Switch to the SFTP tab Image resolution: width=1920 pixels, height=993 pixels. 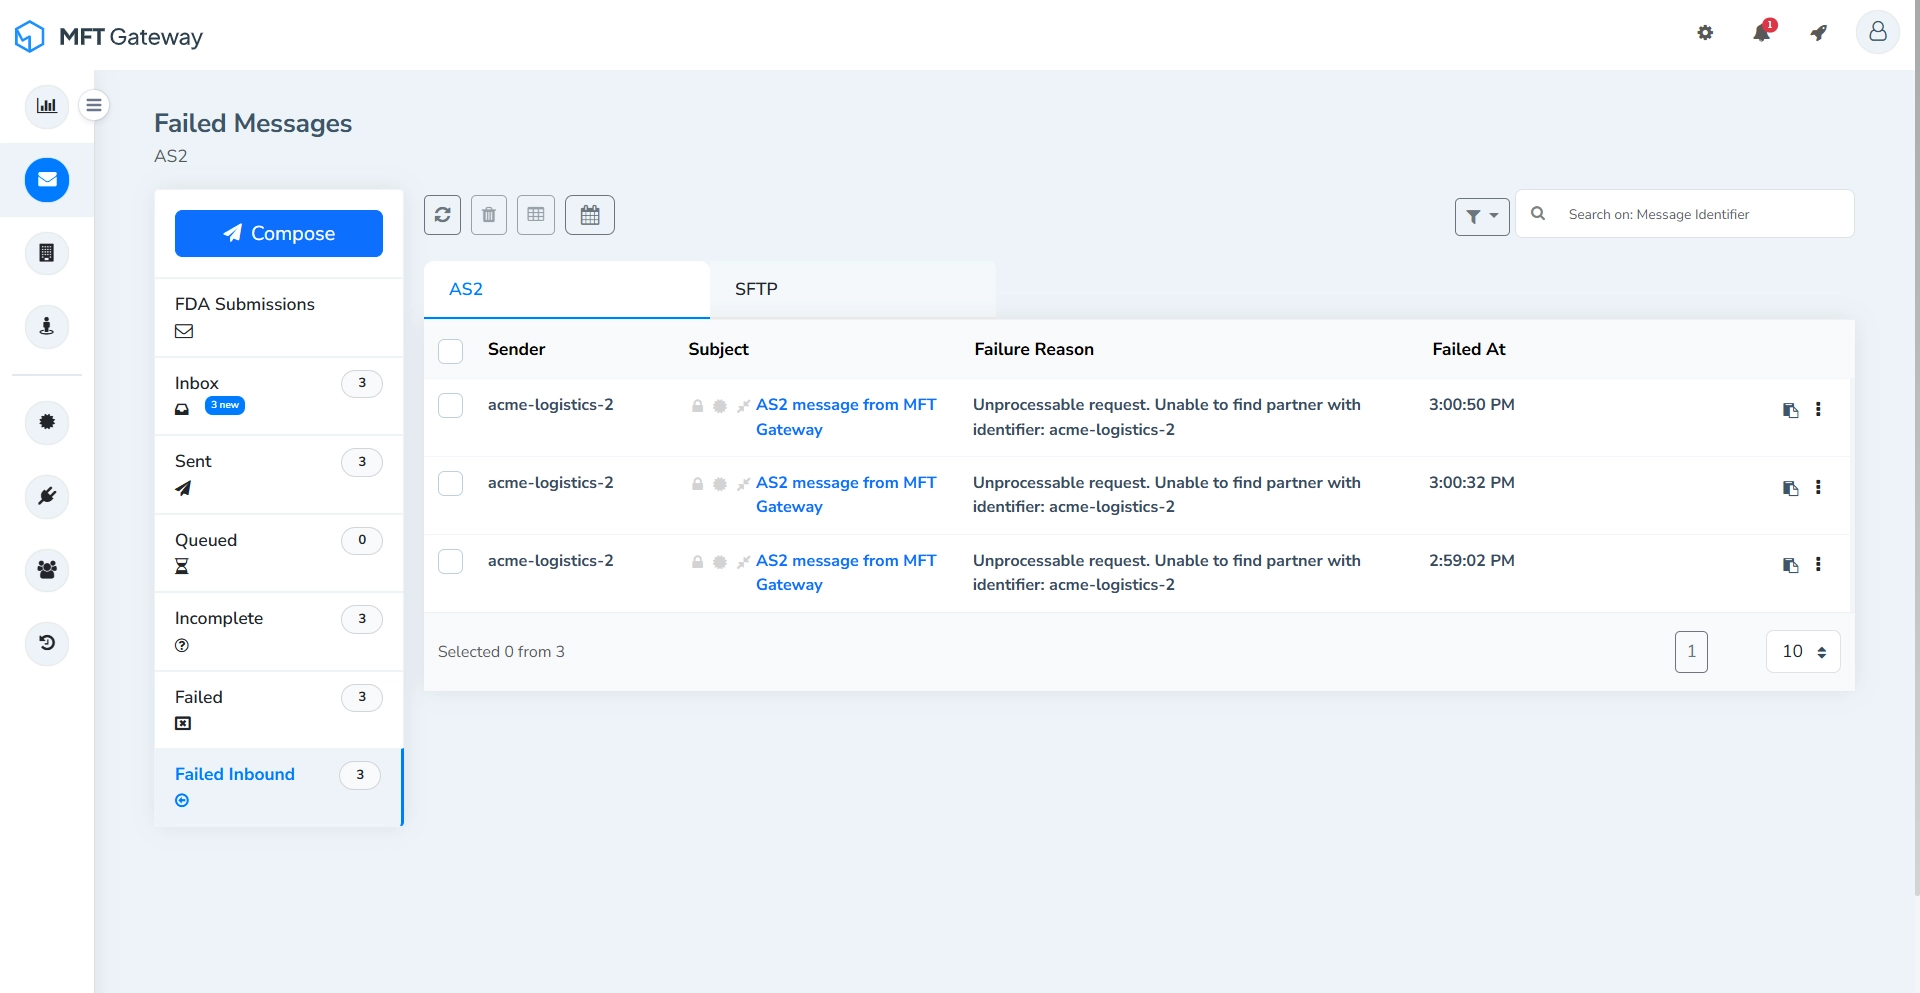(x=853, y=289)
